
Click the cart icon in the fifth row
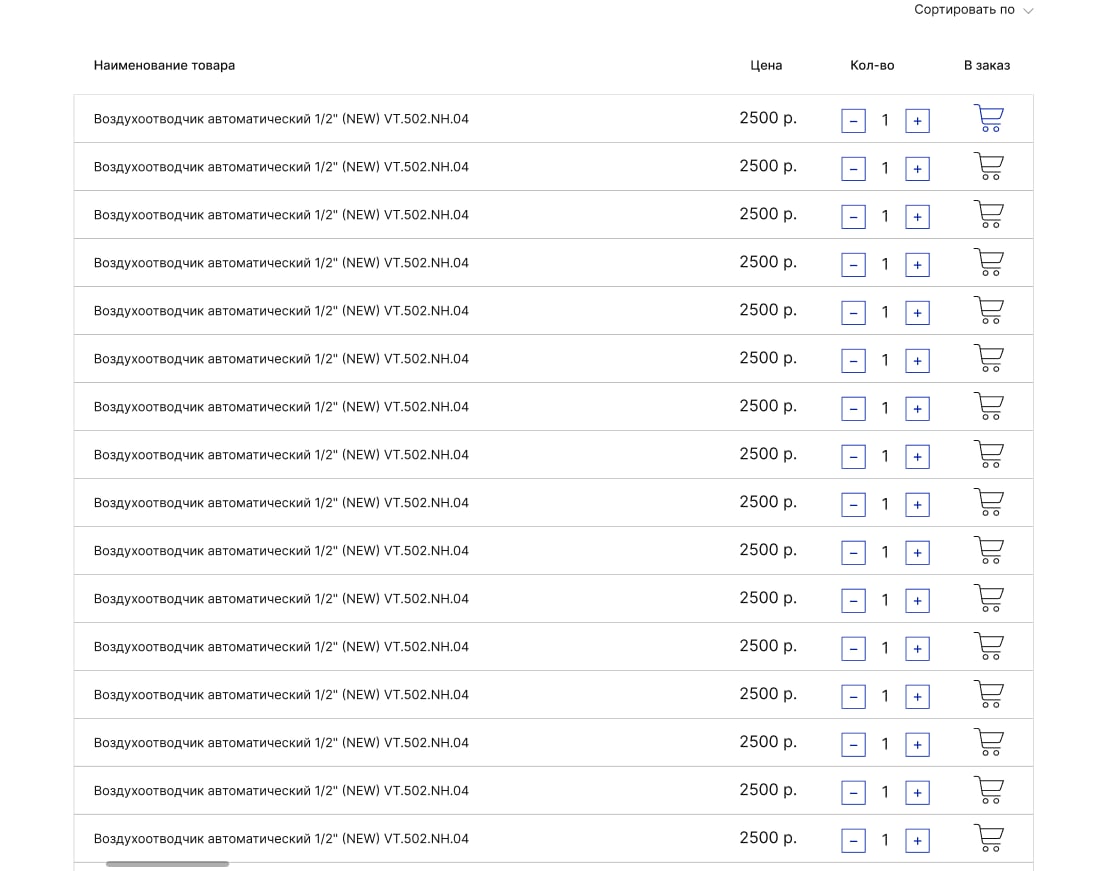coord(989,310)
